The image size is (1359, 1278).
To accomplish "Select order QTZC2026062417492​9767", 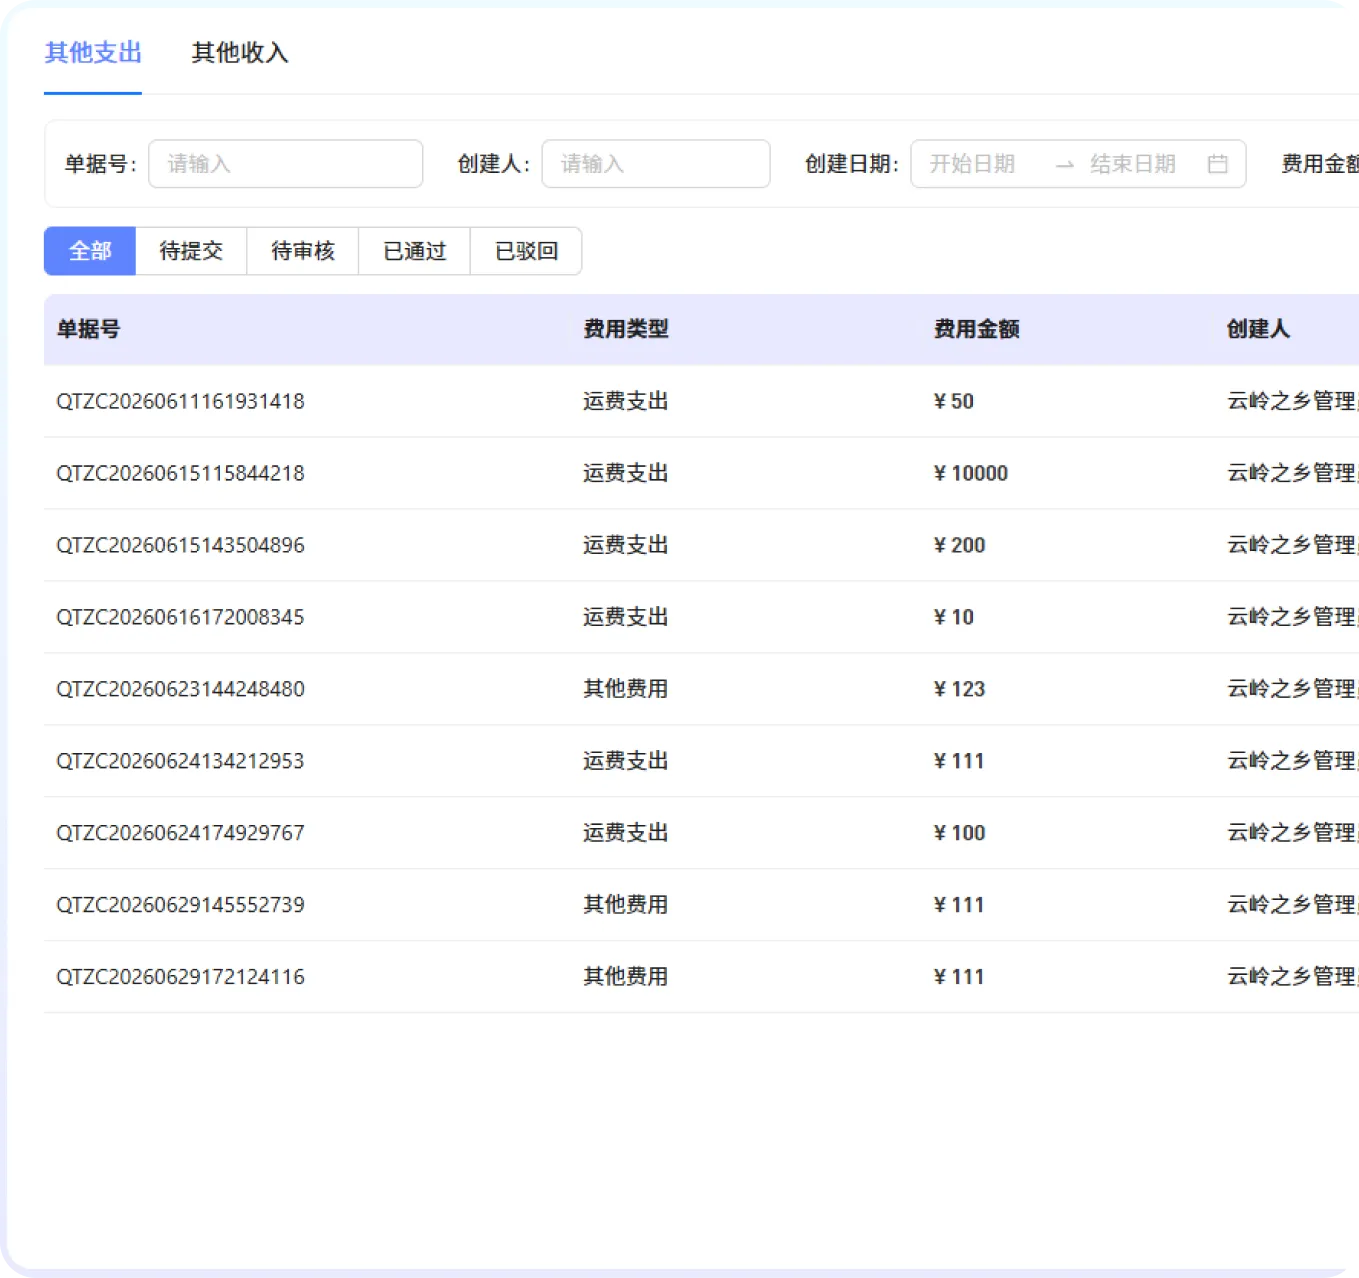I will tap(180, 833).
